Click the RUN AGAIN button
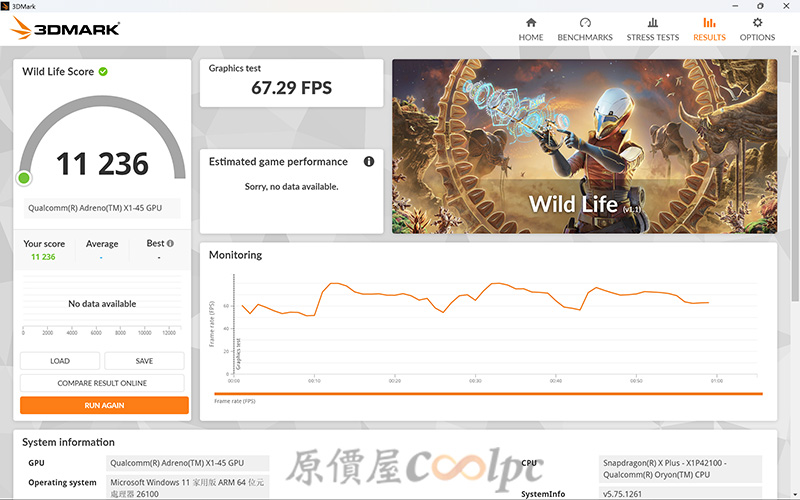 pos(104,405)
